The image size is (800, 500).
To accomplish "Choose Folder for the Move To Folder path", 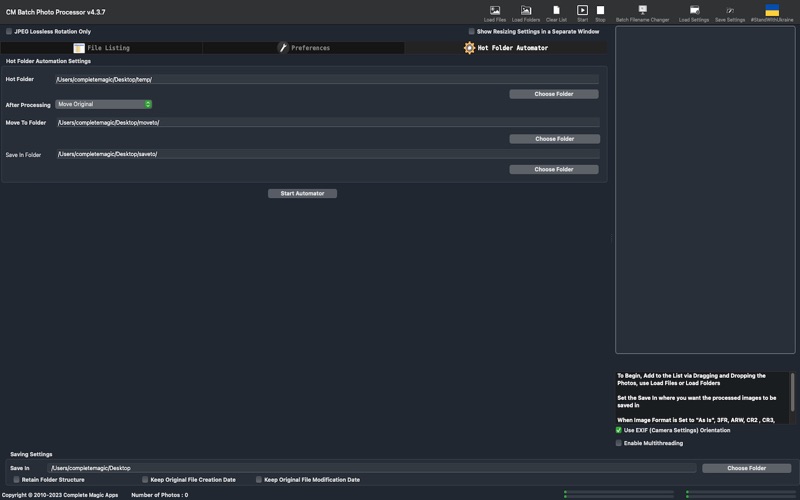I will pyautogui.click(x=555, y=139).
